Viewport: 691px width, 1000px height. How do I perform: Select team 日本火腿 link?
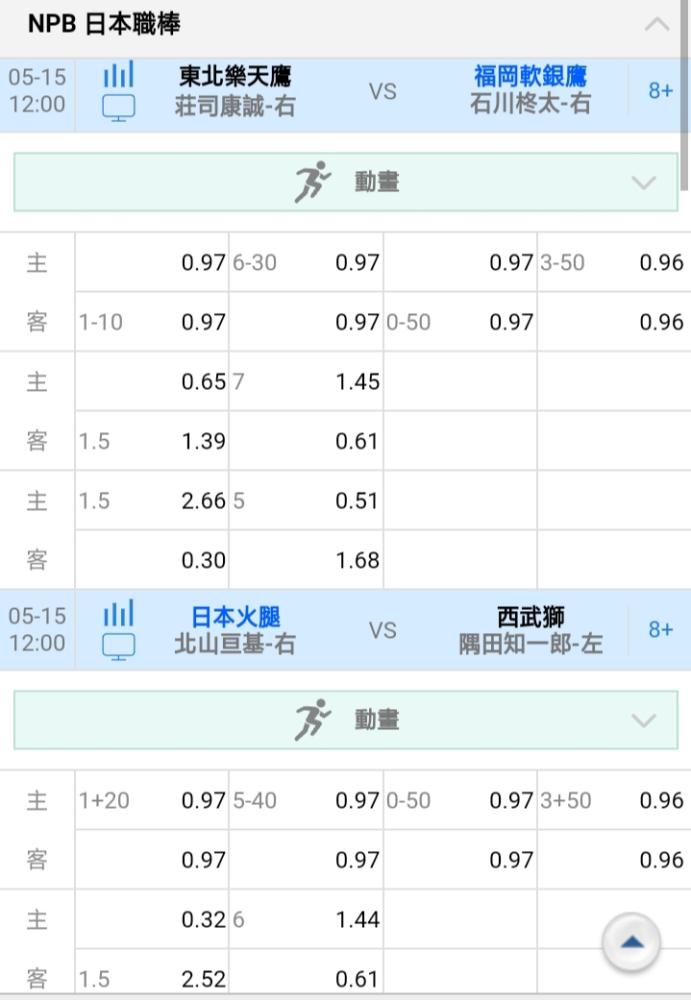pyautogui.click(x=235, y=616)
